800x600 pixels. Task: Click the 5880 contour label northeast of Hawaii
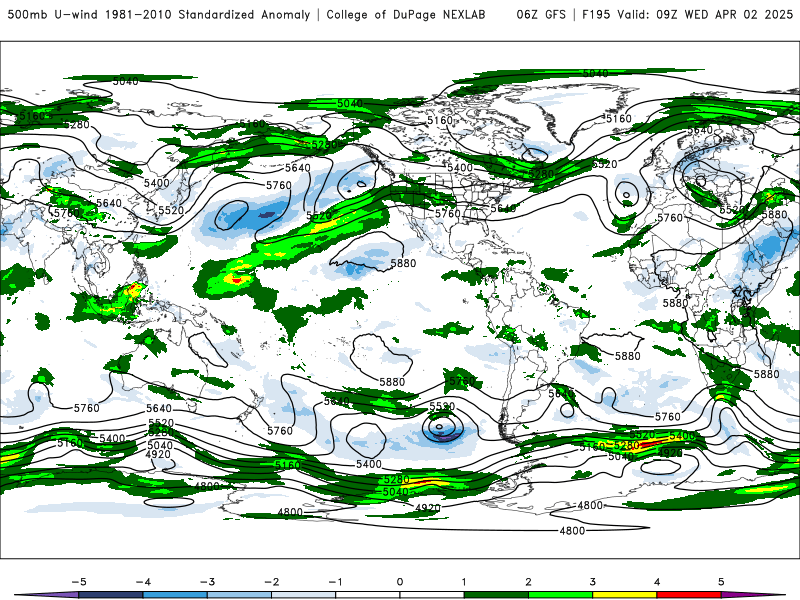pos(403,263)
